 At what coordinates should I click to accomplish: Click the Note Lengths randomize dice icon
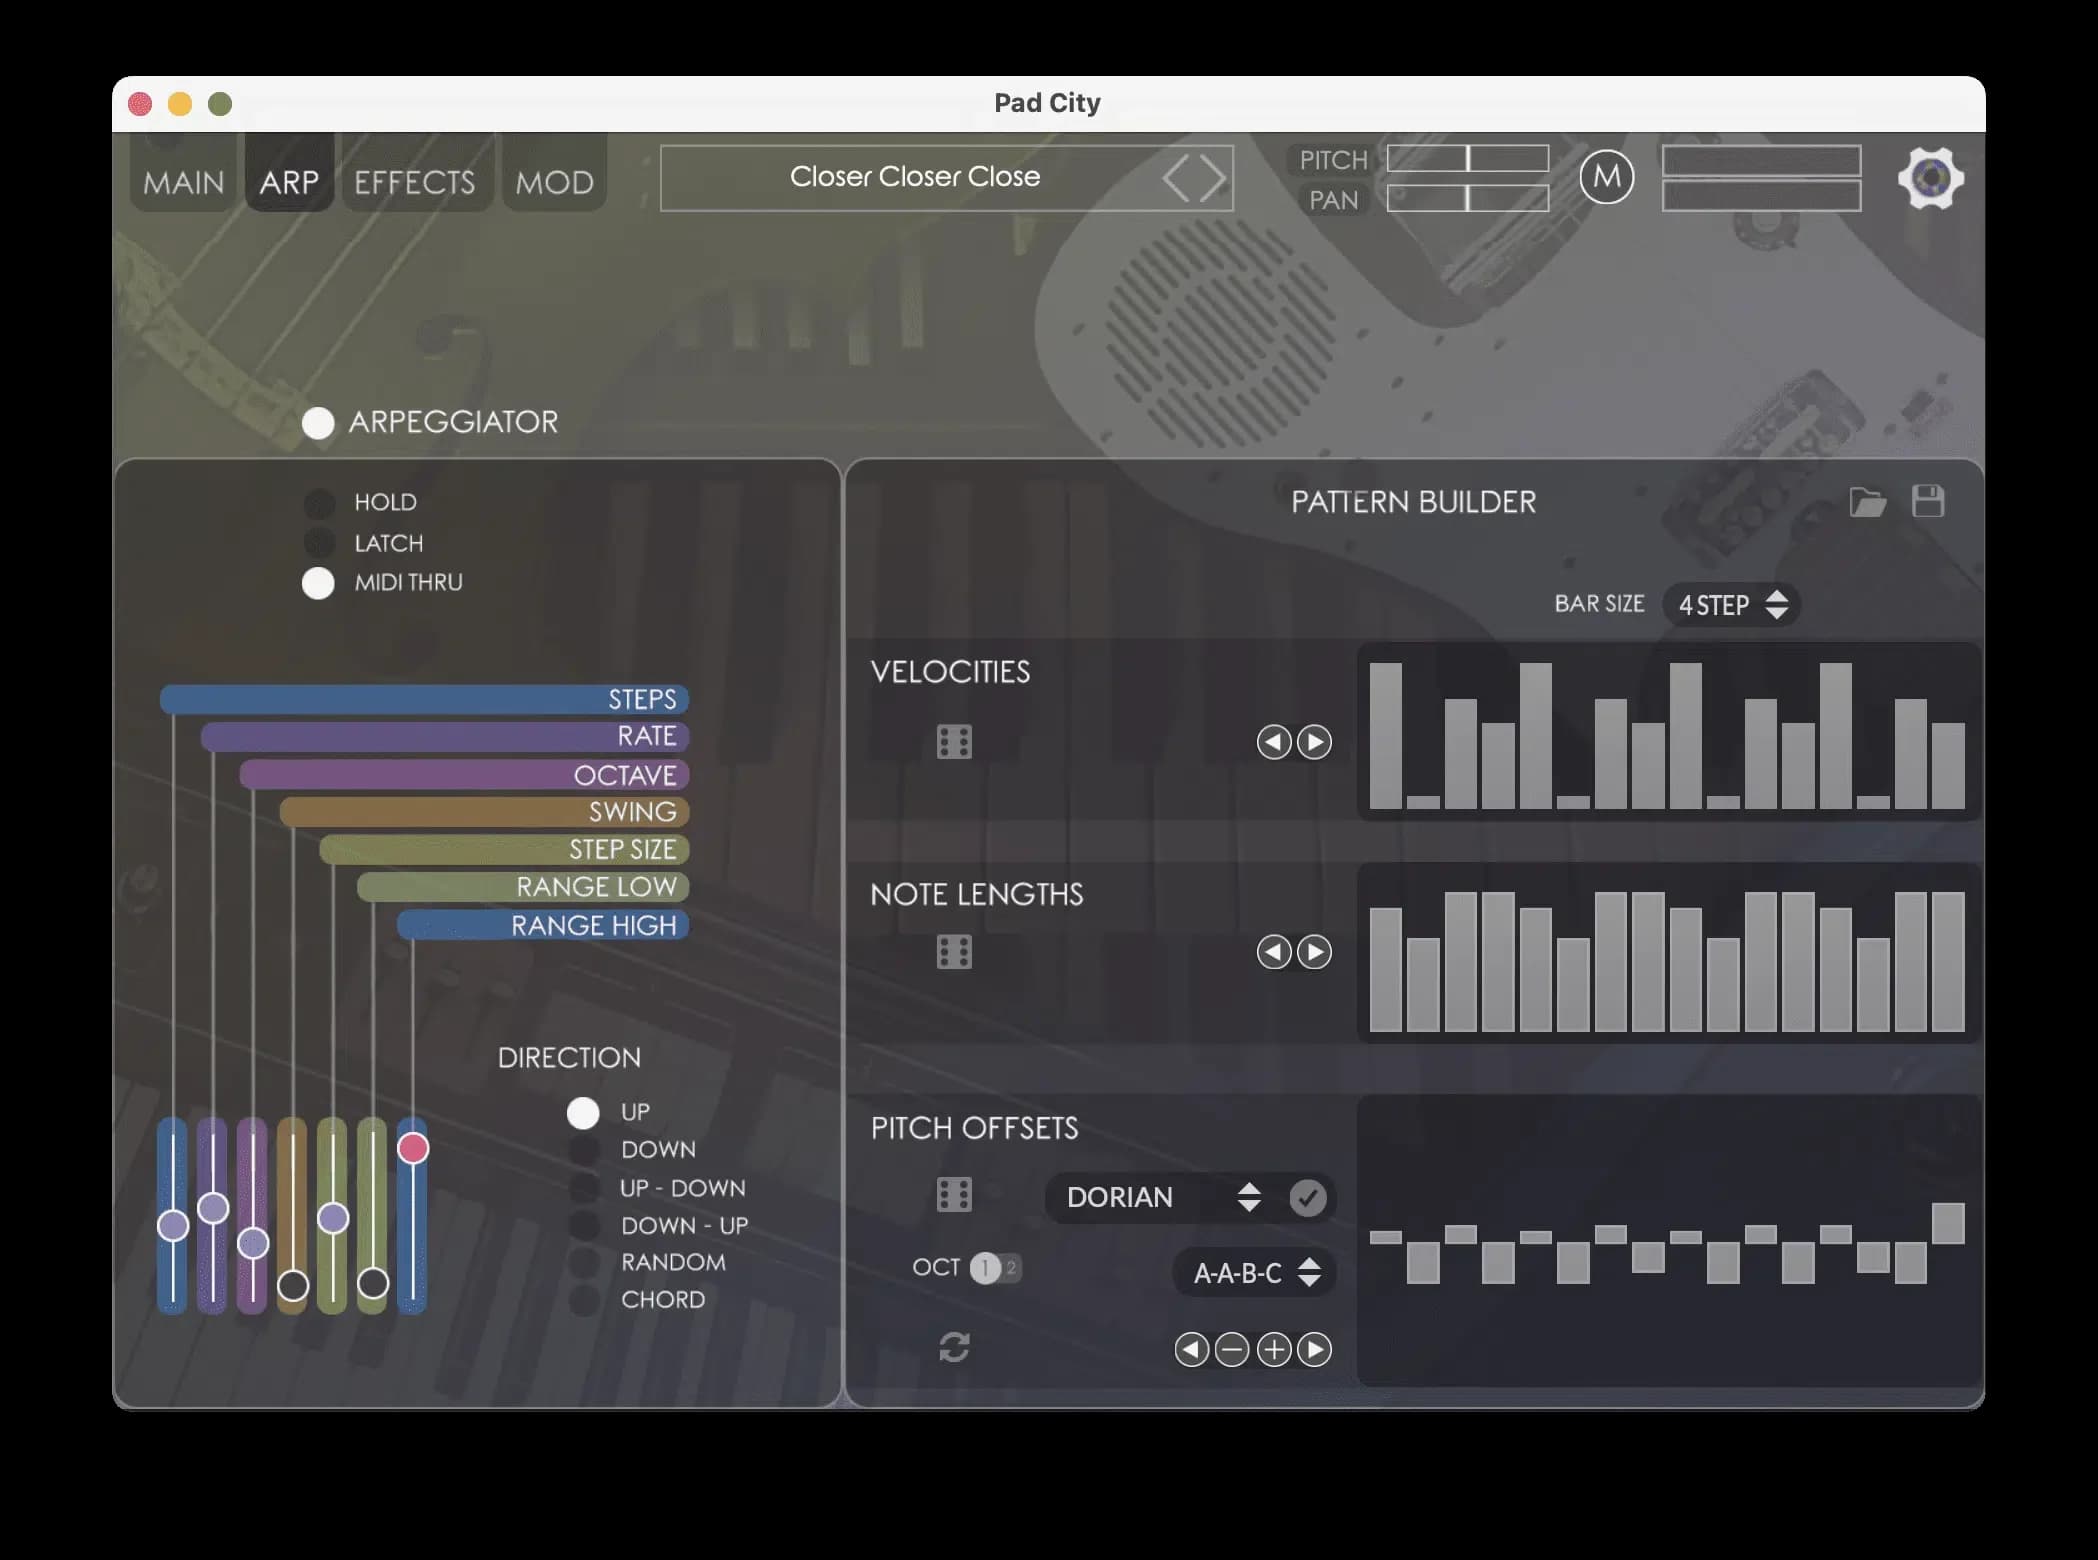(x=954, y=952)
